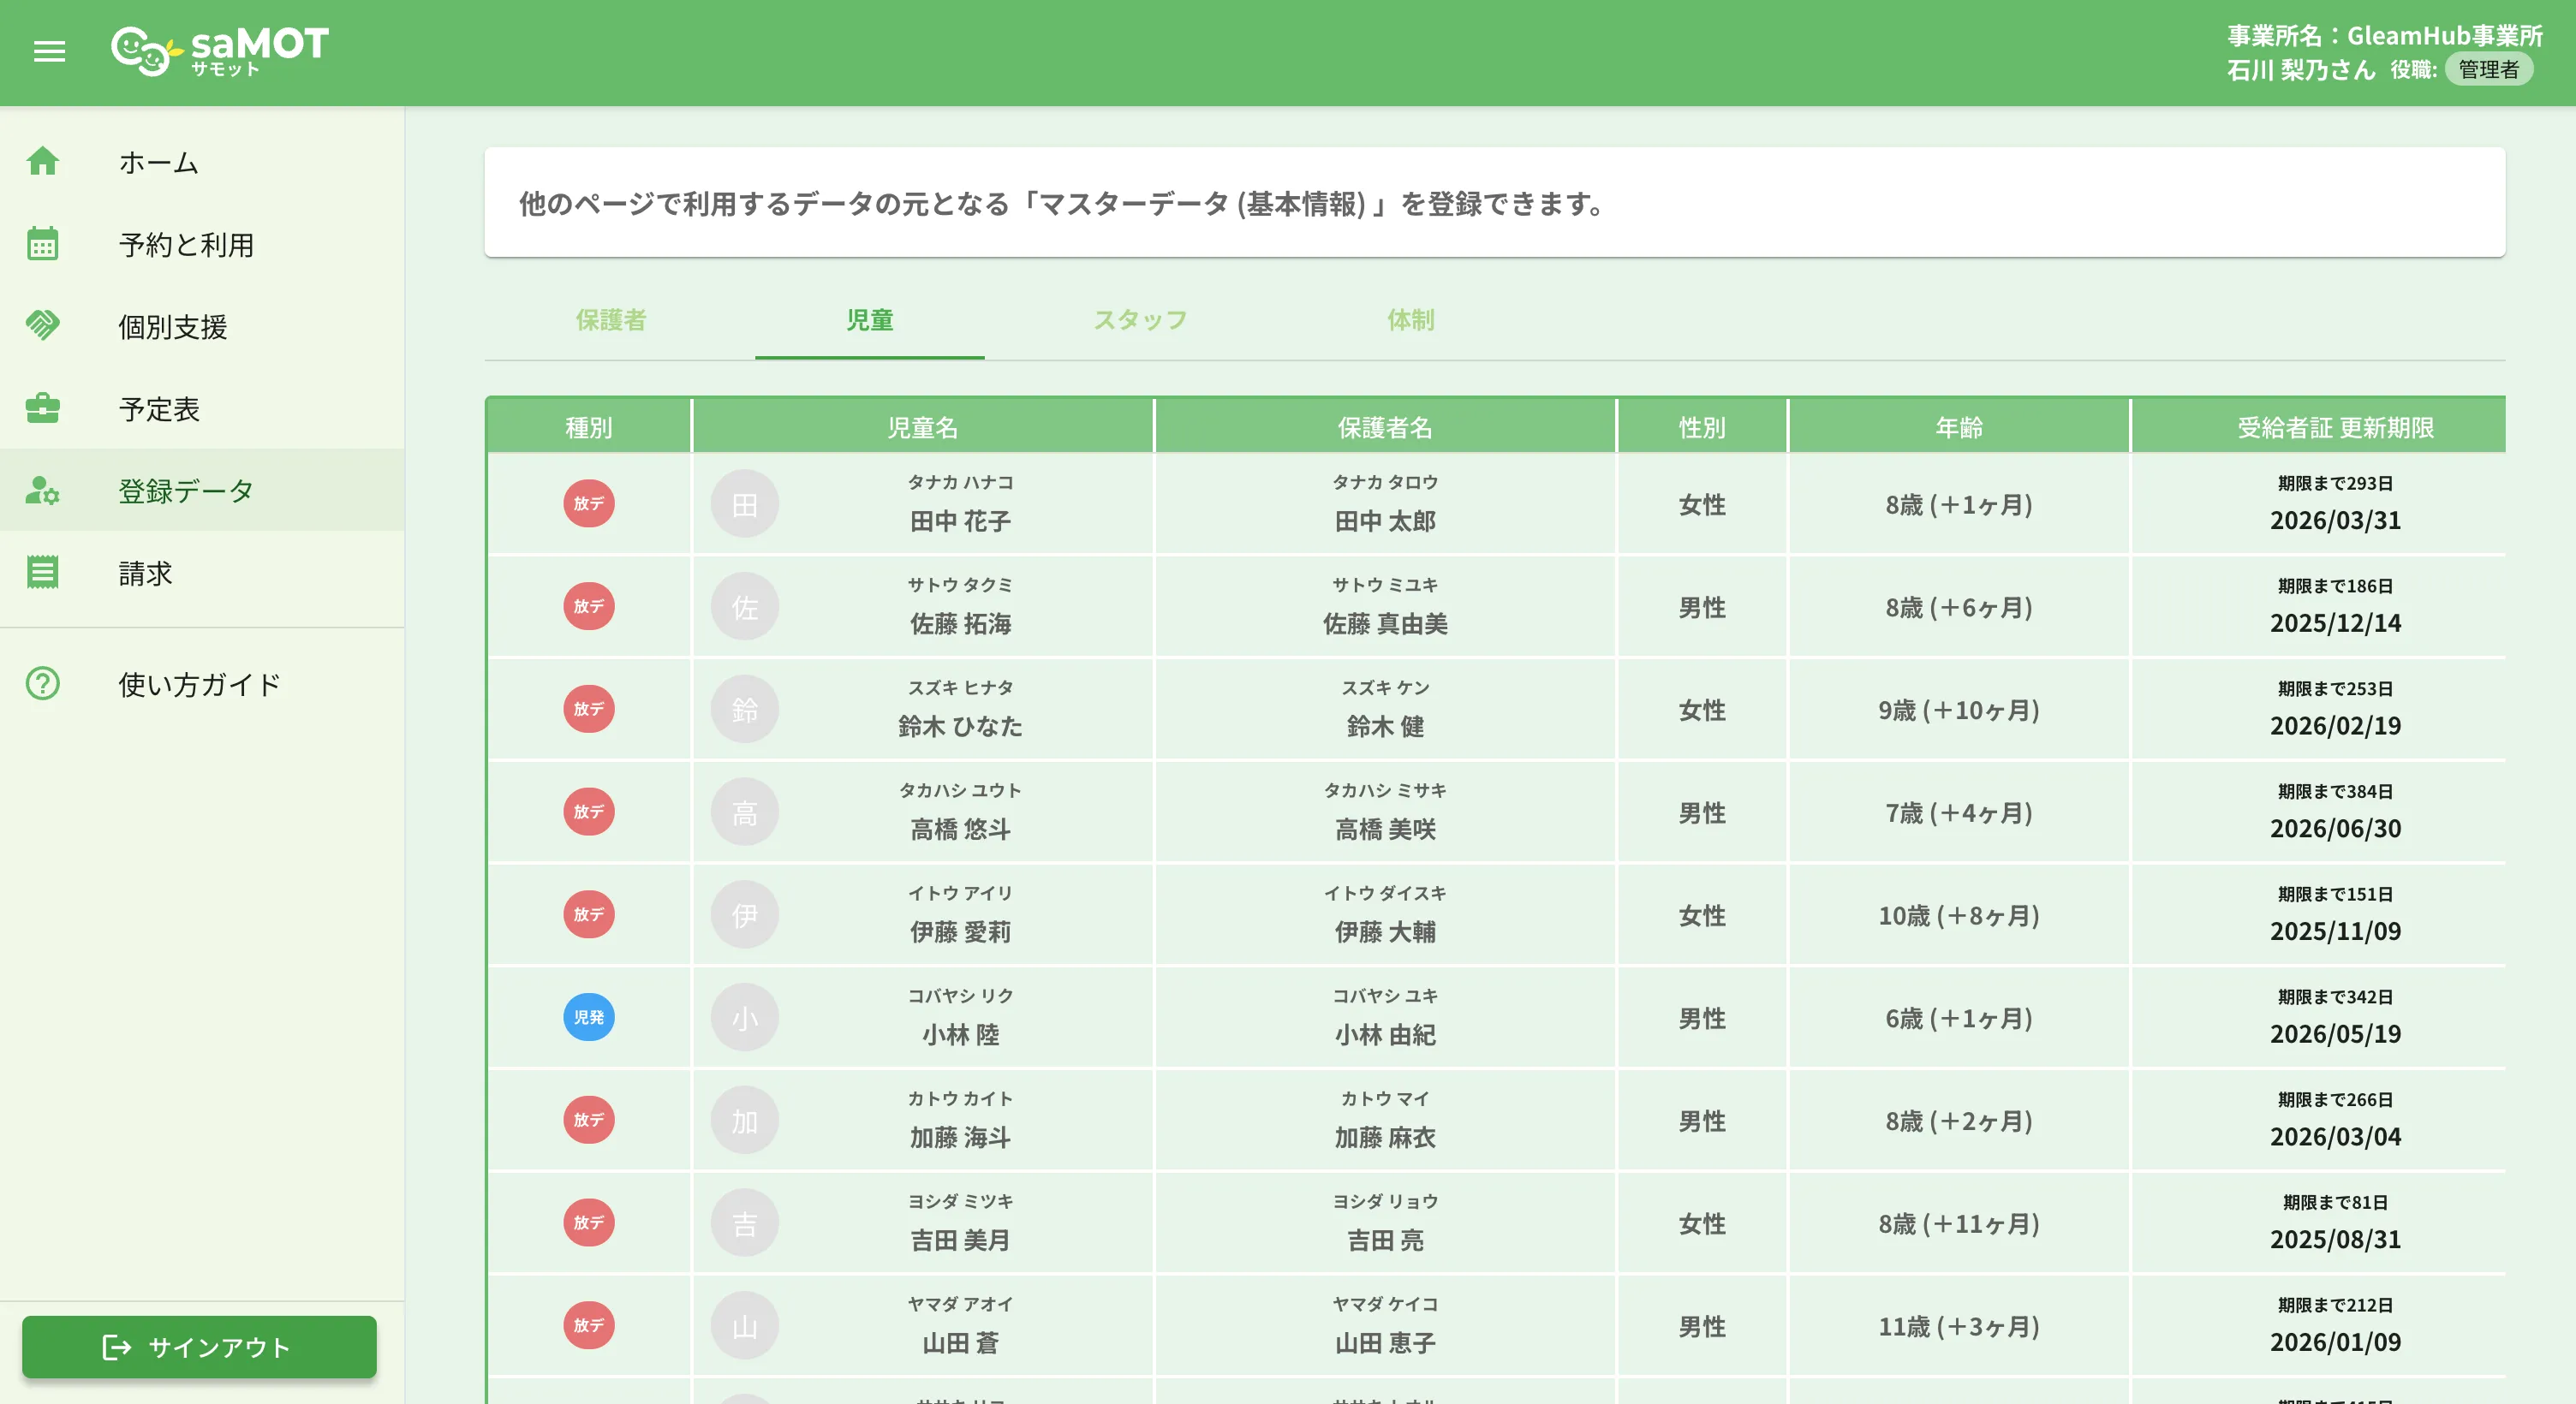Viewport: 2576px width, 1404px height.
Task: Click the blue 児発 badge for 小林 陸
Action: 589,1018
